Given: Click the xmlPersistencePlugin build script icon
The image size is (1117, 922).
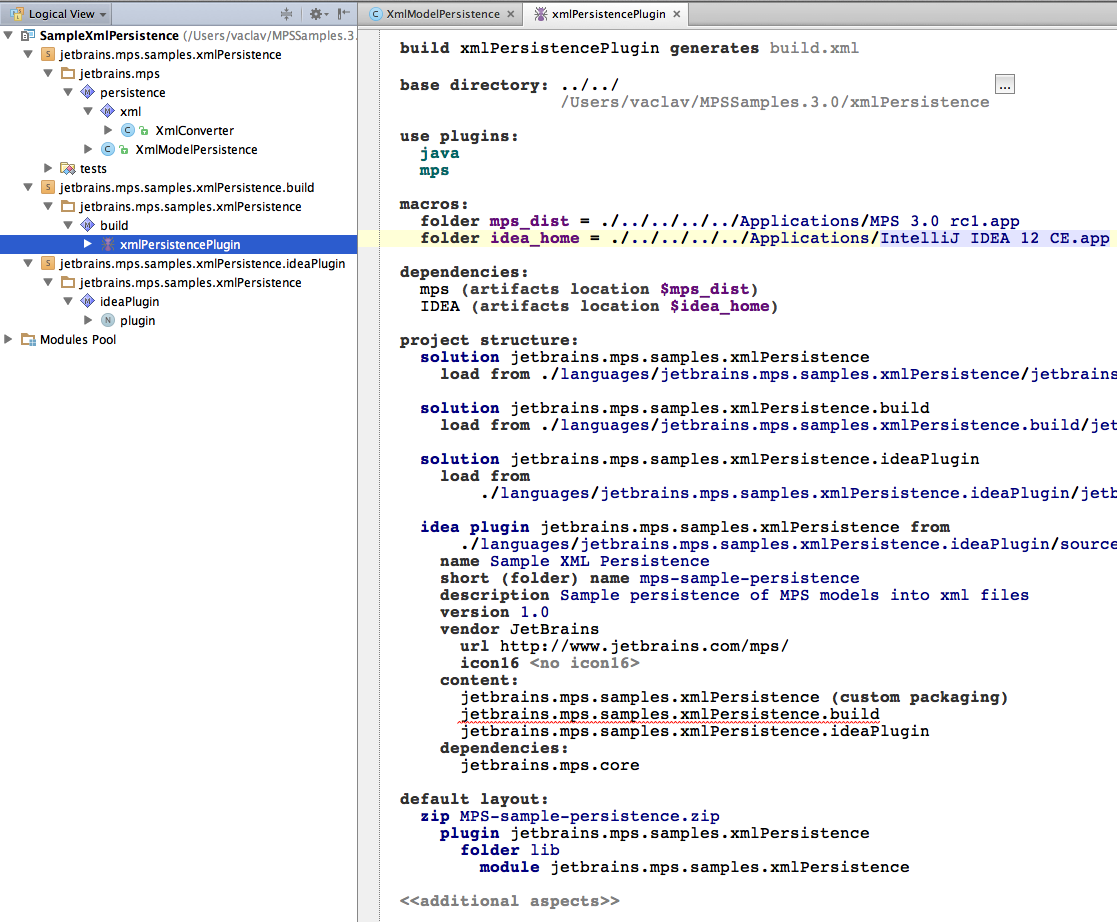Looking at the screenshot, I should [x=108, y=244].
